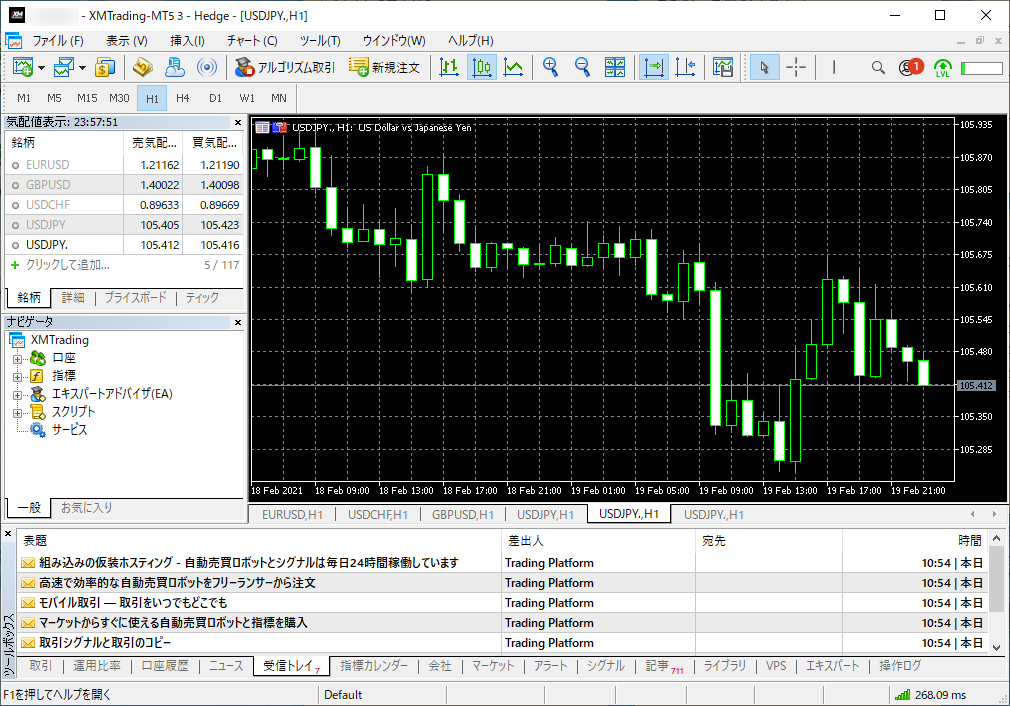Open 表示 (V) menu

pyautogui.click(x=127, y=41)
